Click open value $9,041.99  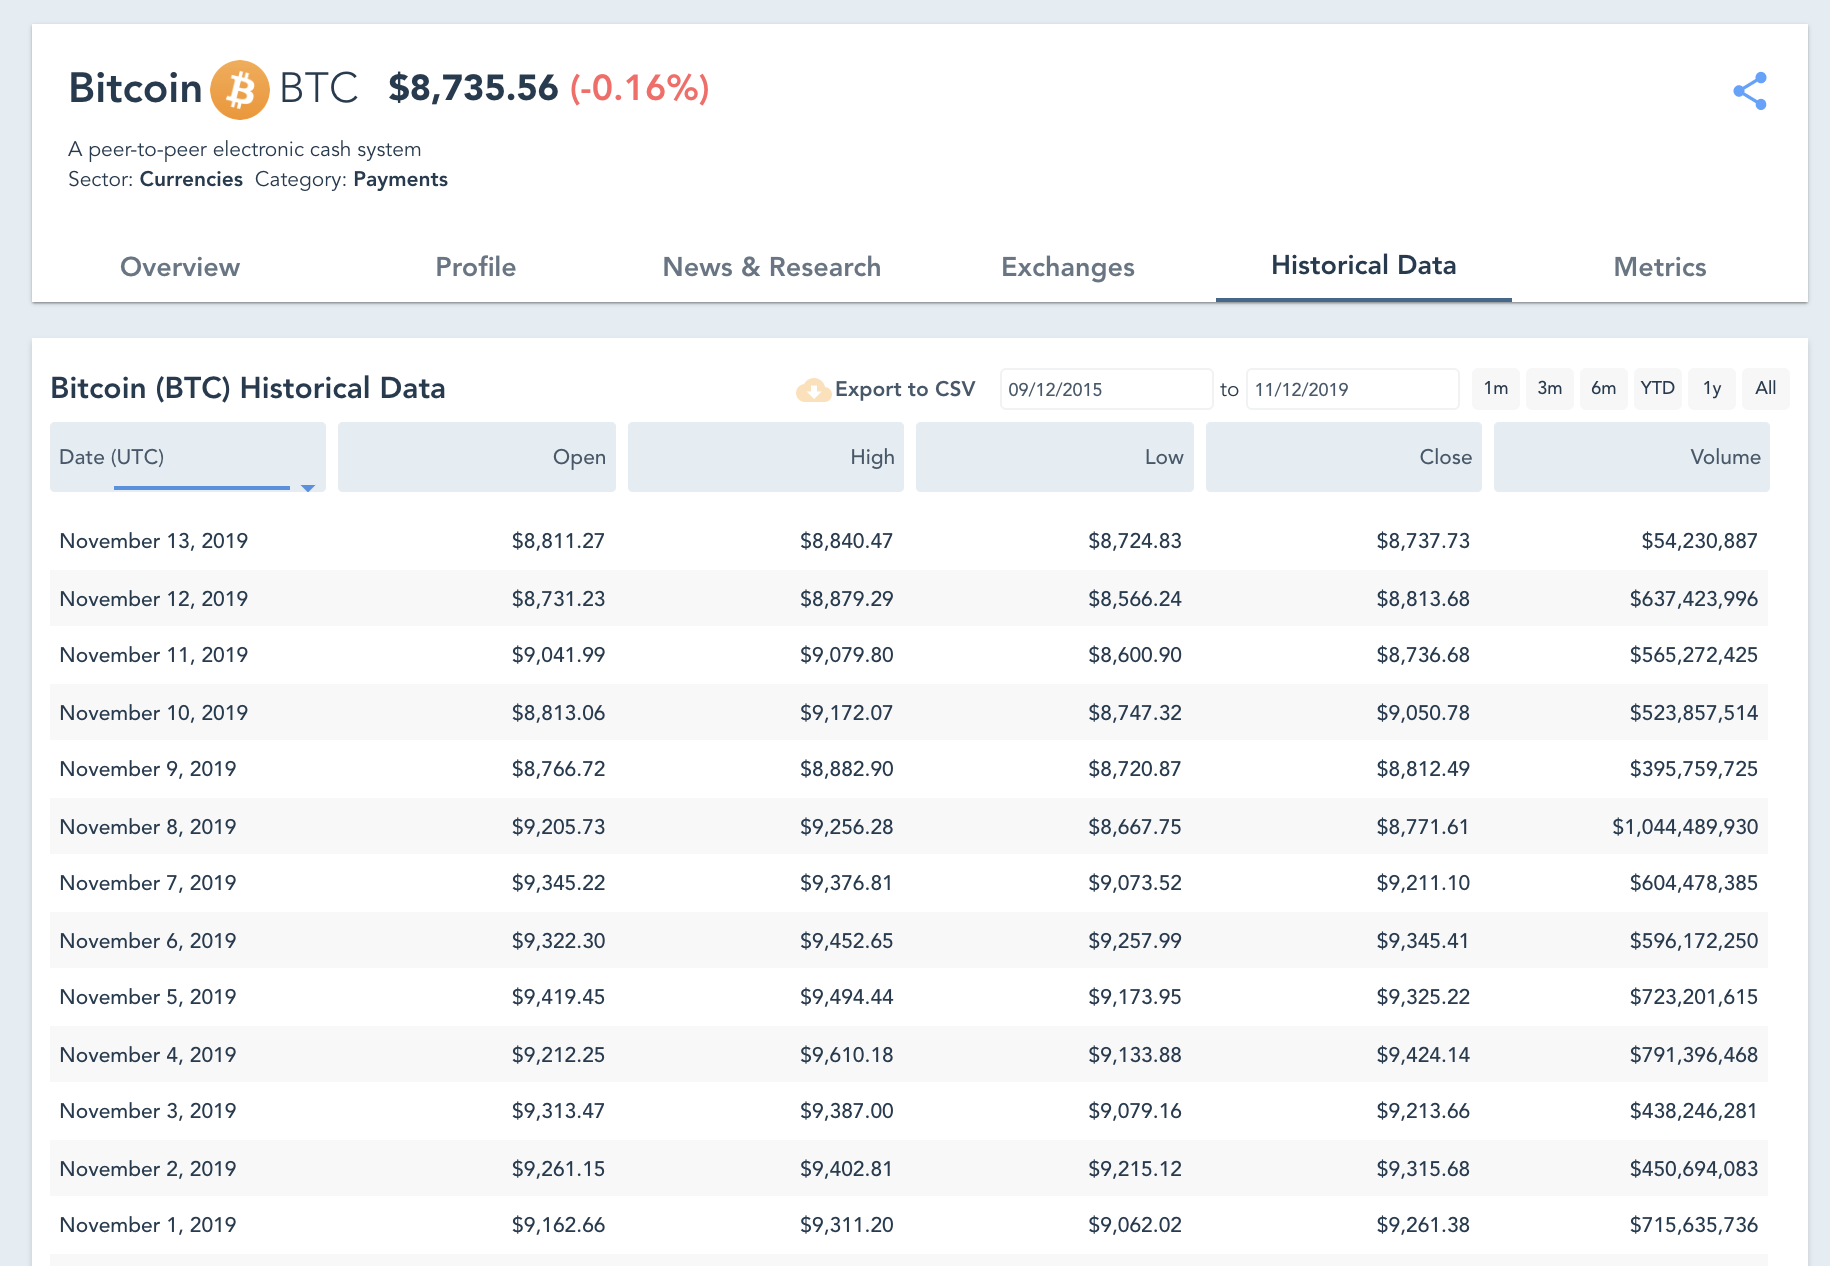pyautogui.click(x=558, y=655)
